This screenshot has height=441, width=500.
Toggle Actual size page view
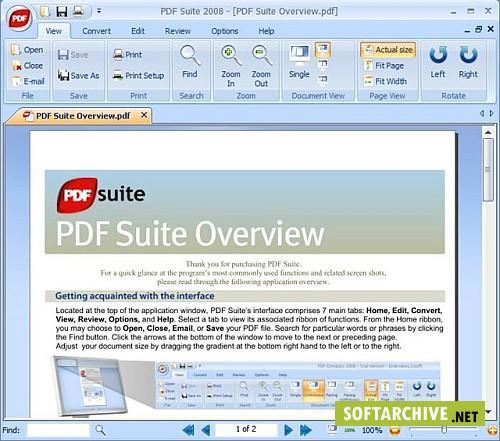(388, 50)
